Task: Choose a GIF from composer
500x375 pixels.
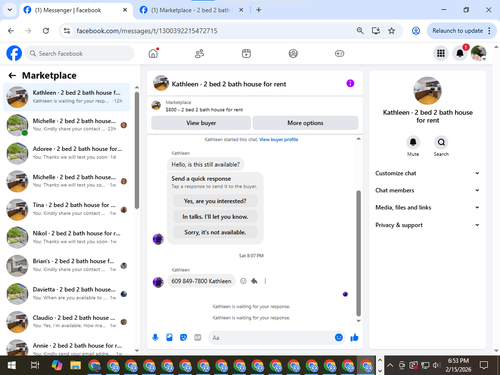Action: click(198, 338)
